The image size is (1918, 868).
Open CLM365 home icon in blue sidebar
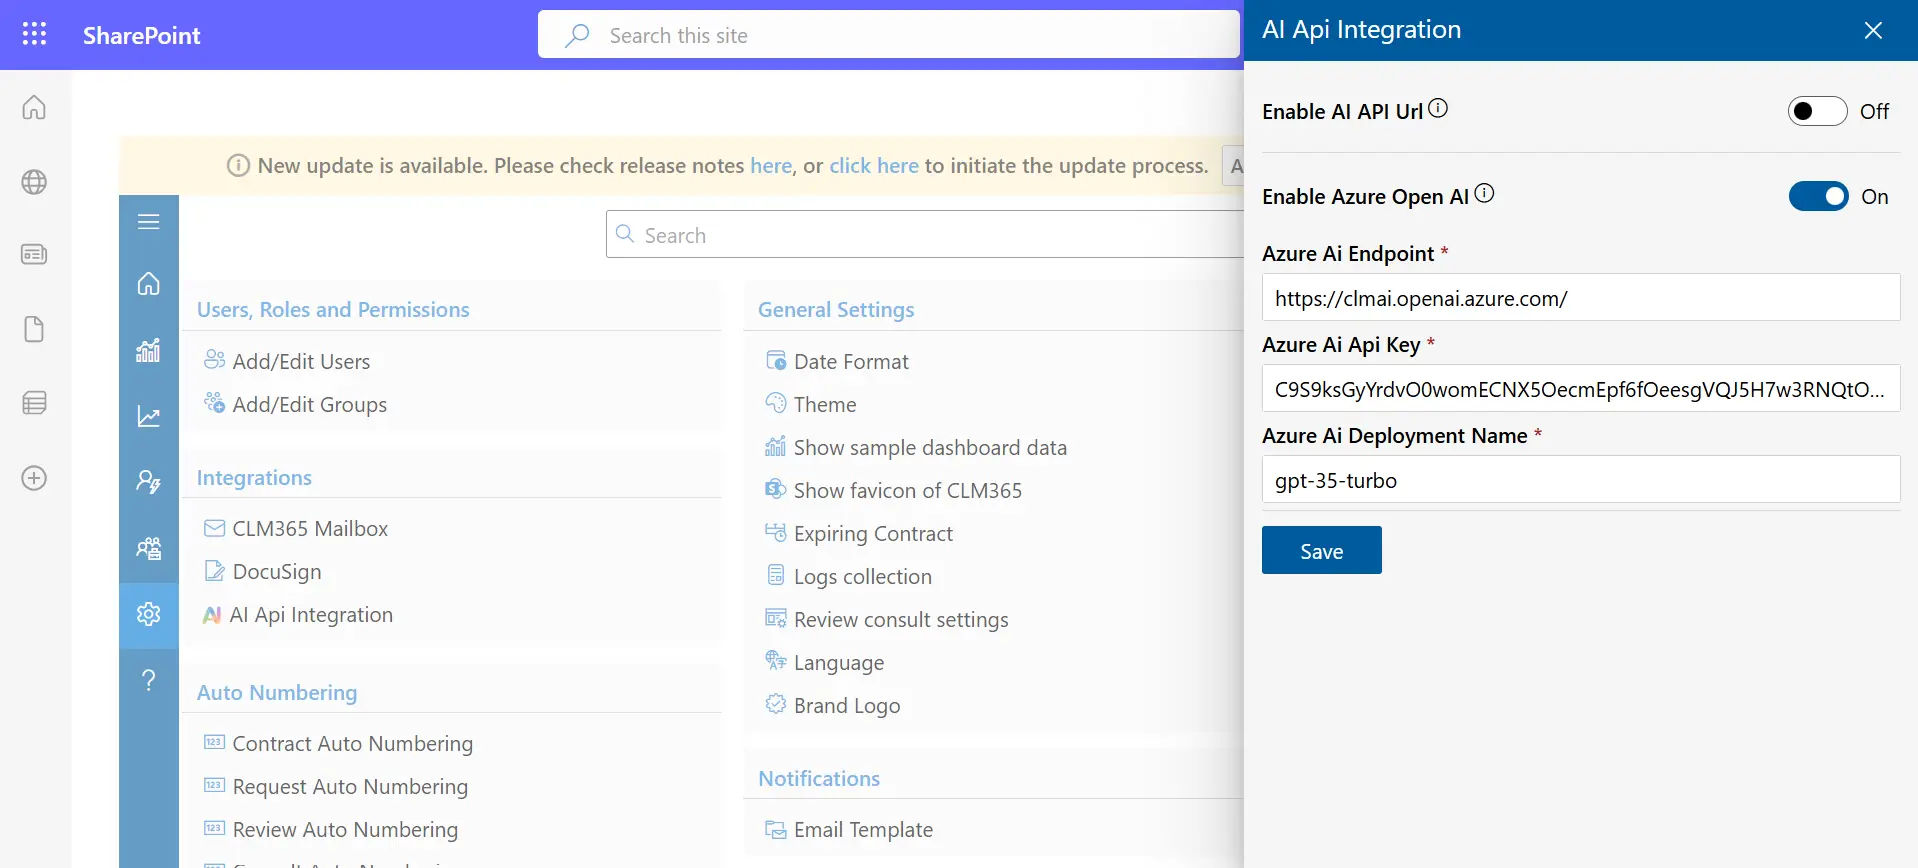149,284
